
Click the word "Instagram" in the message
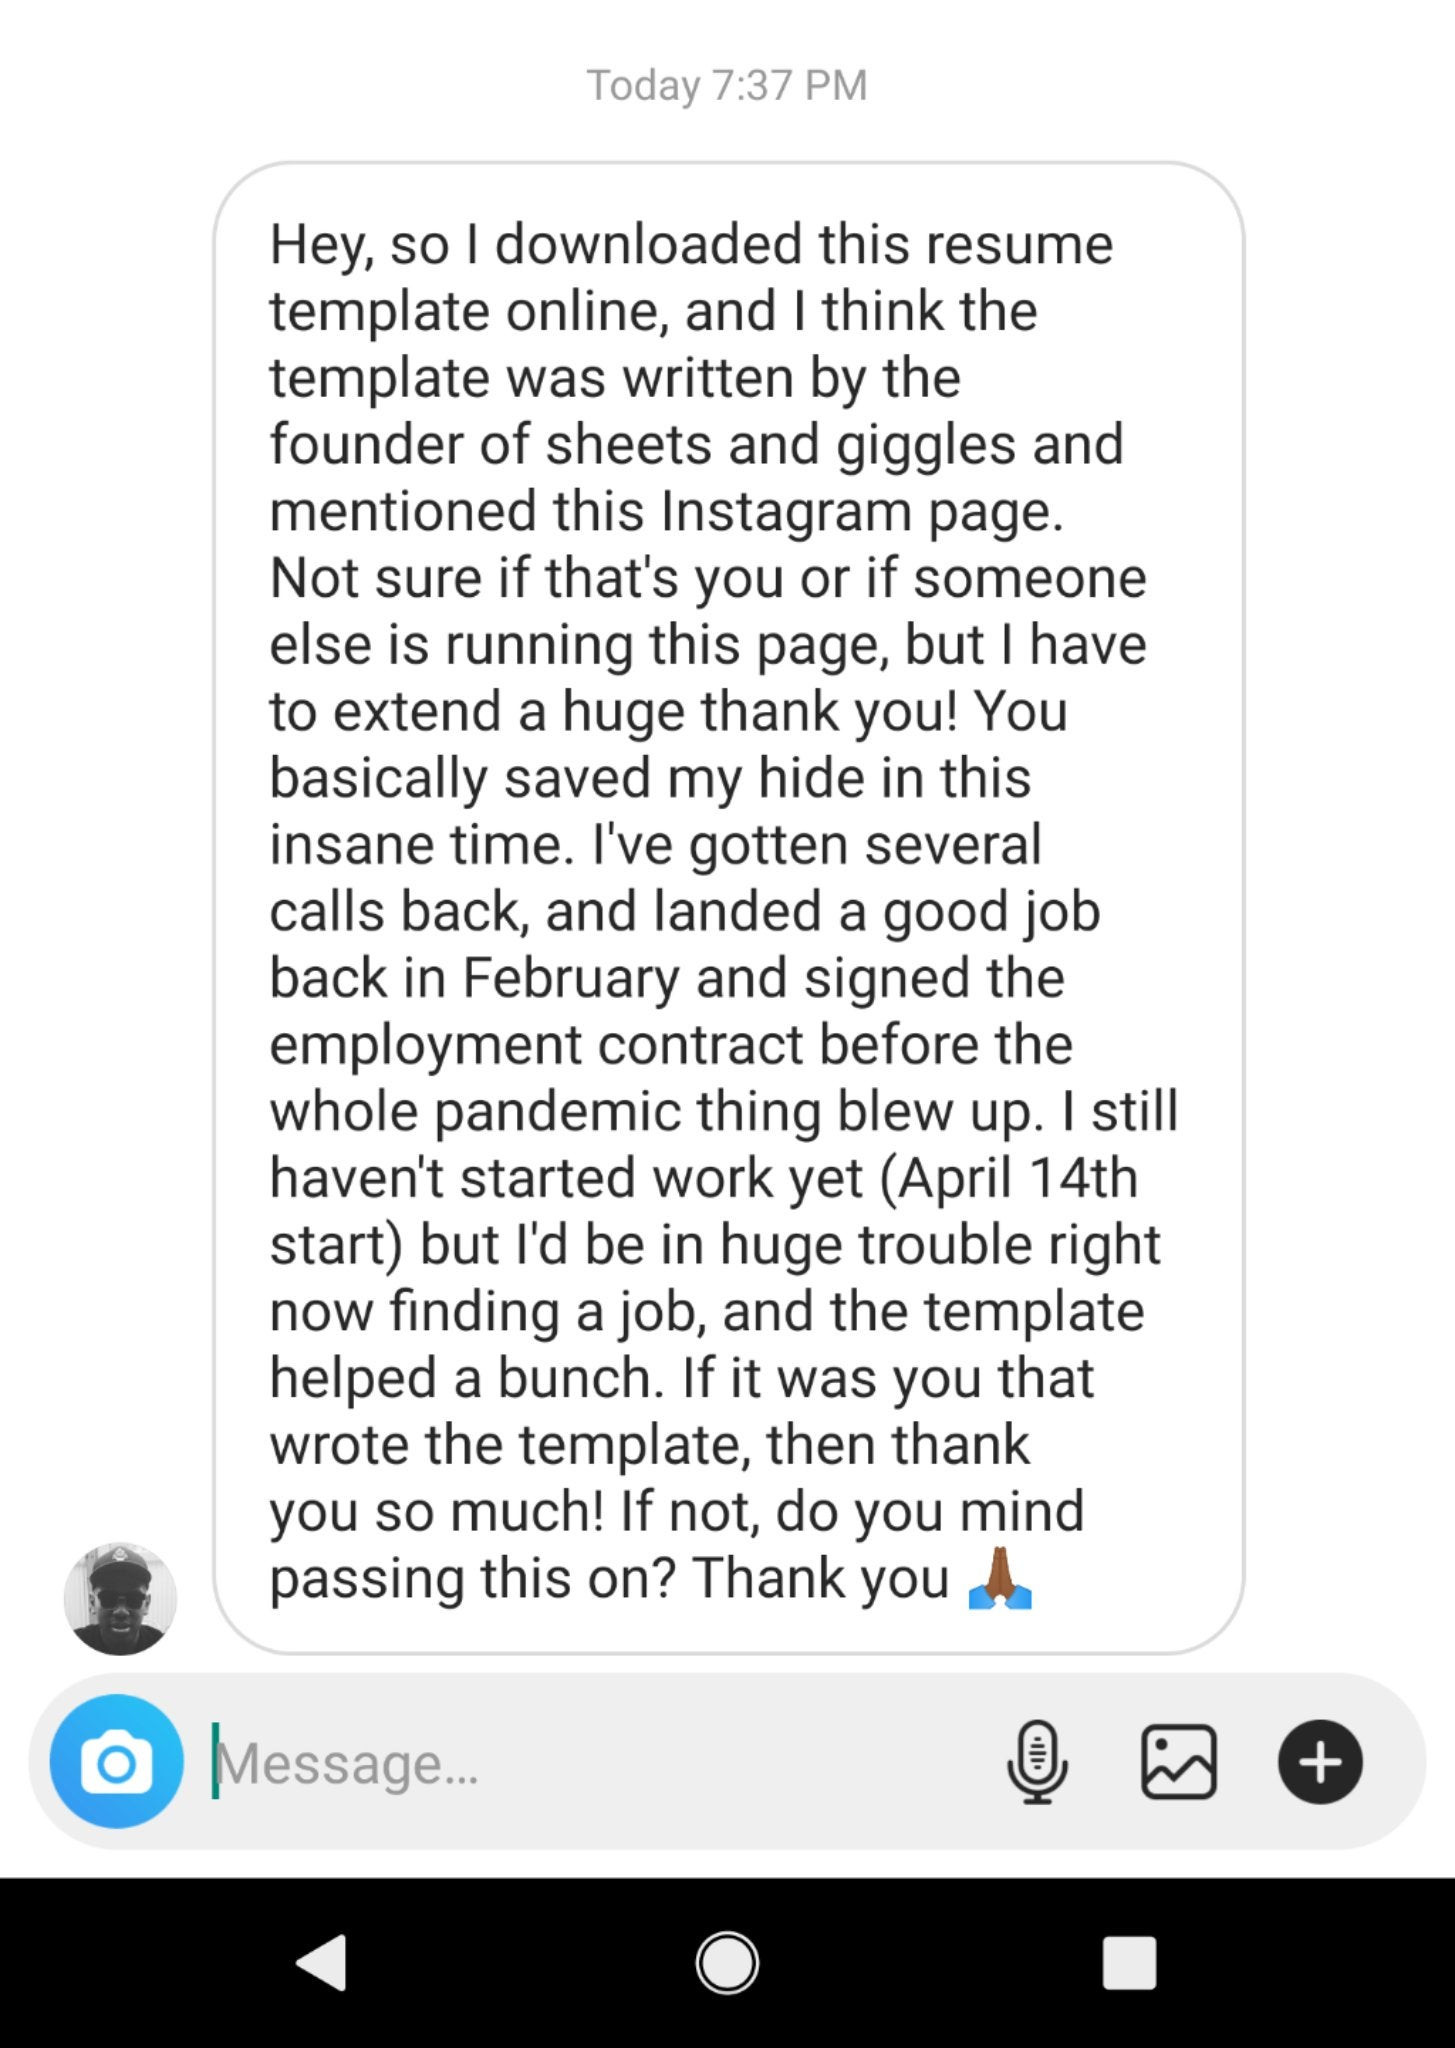pos(786,511)
